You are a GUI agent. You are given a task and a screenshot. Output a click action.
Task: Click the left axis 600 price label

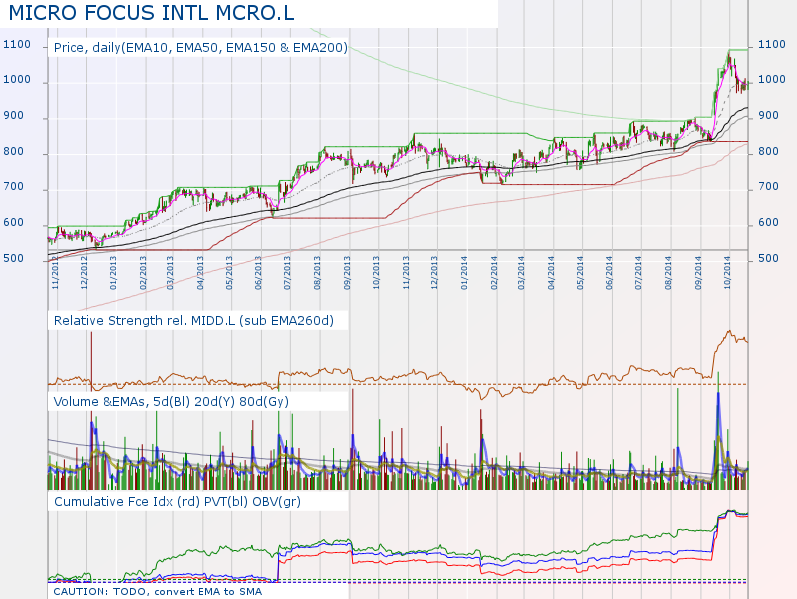(14, 223)
